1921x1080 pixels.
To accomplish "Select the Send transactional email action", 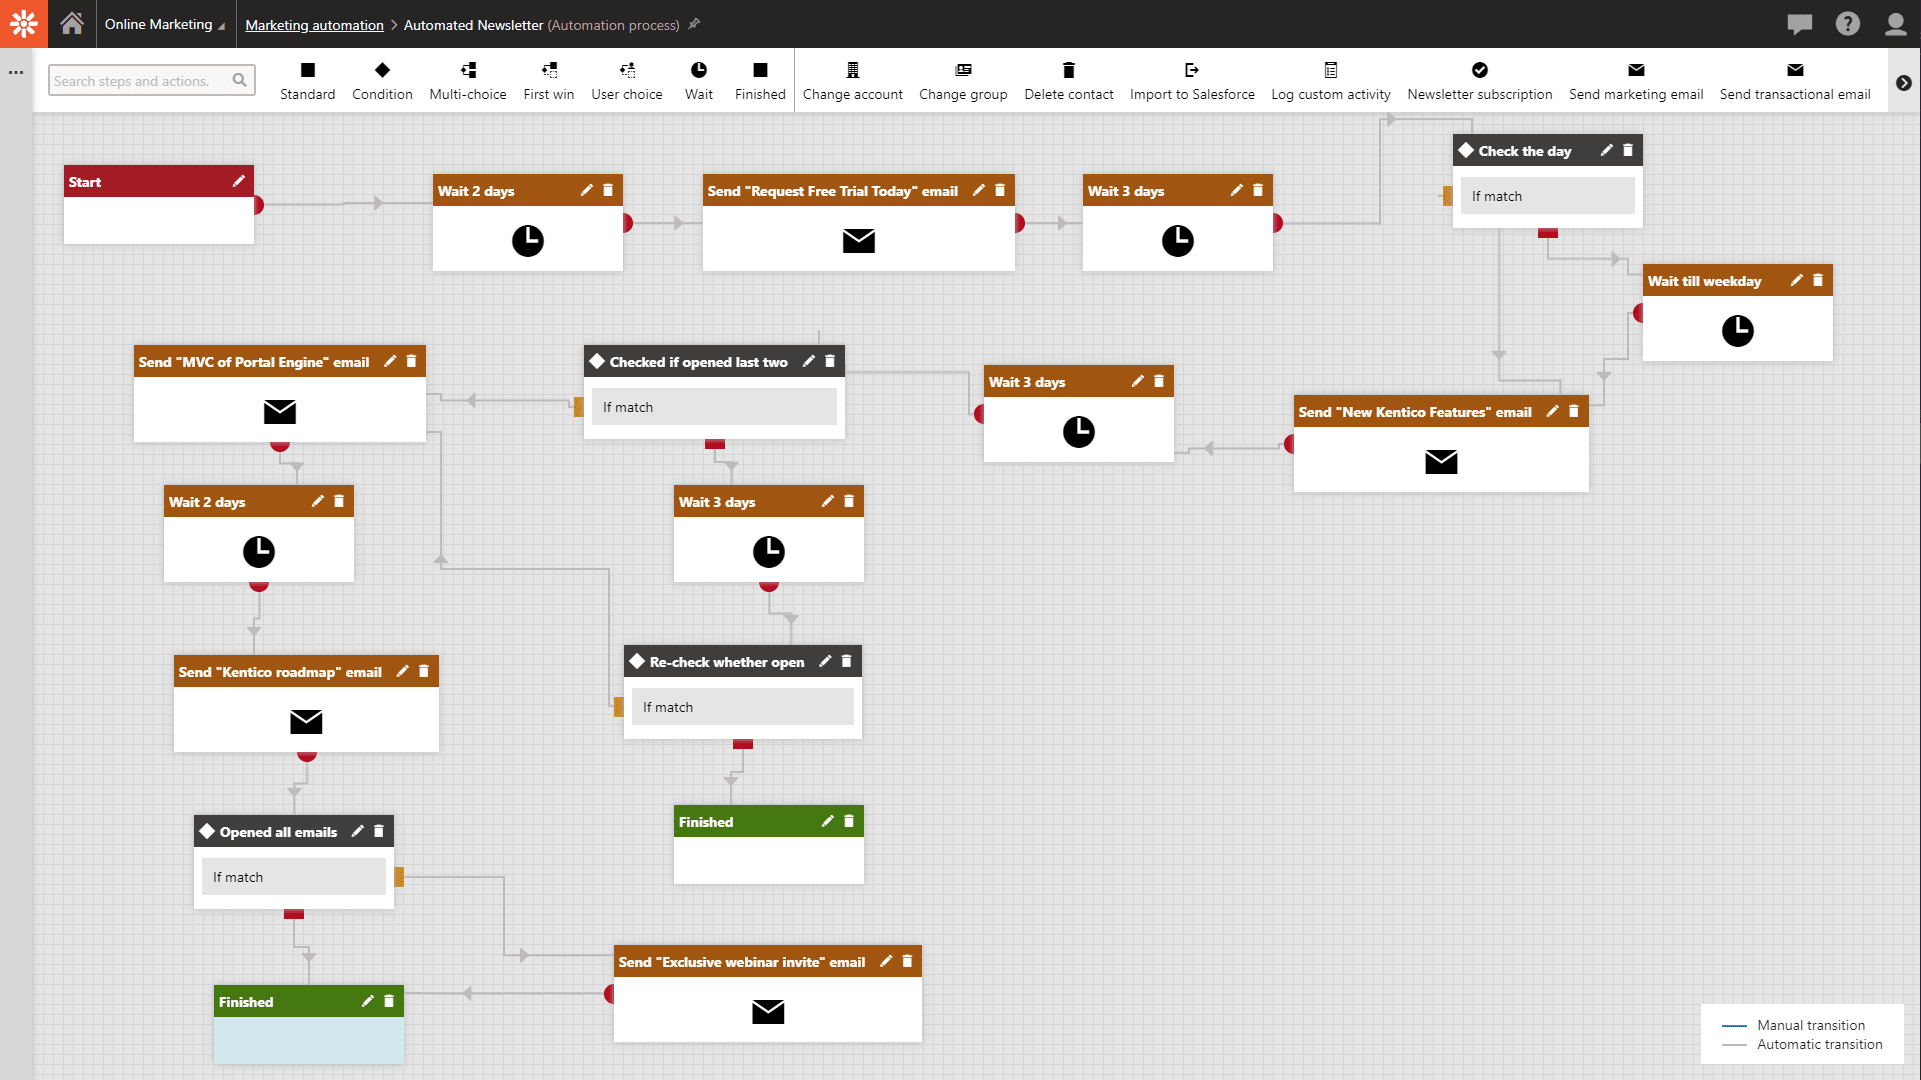I will [x=1795, y=81].
